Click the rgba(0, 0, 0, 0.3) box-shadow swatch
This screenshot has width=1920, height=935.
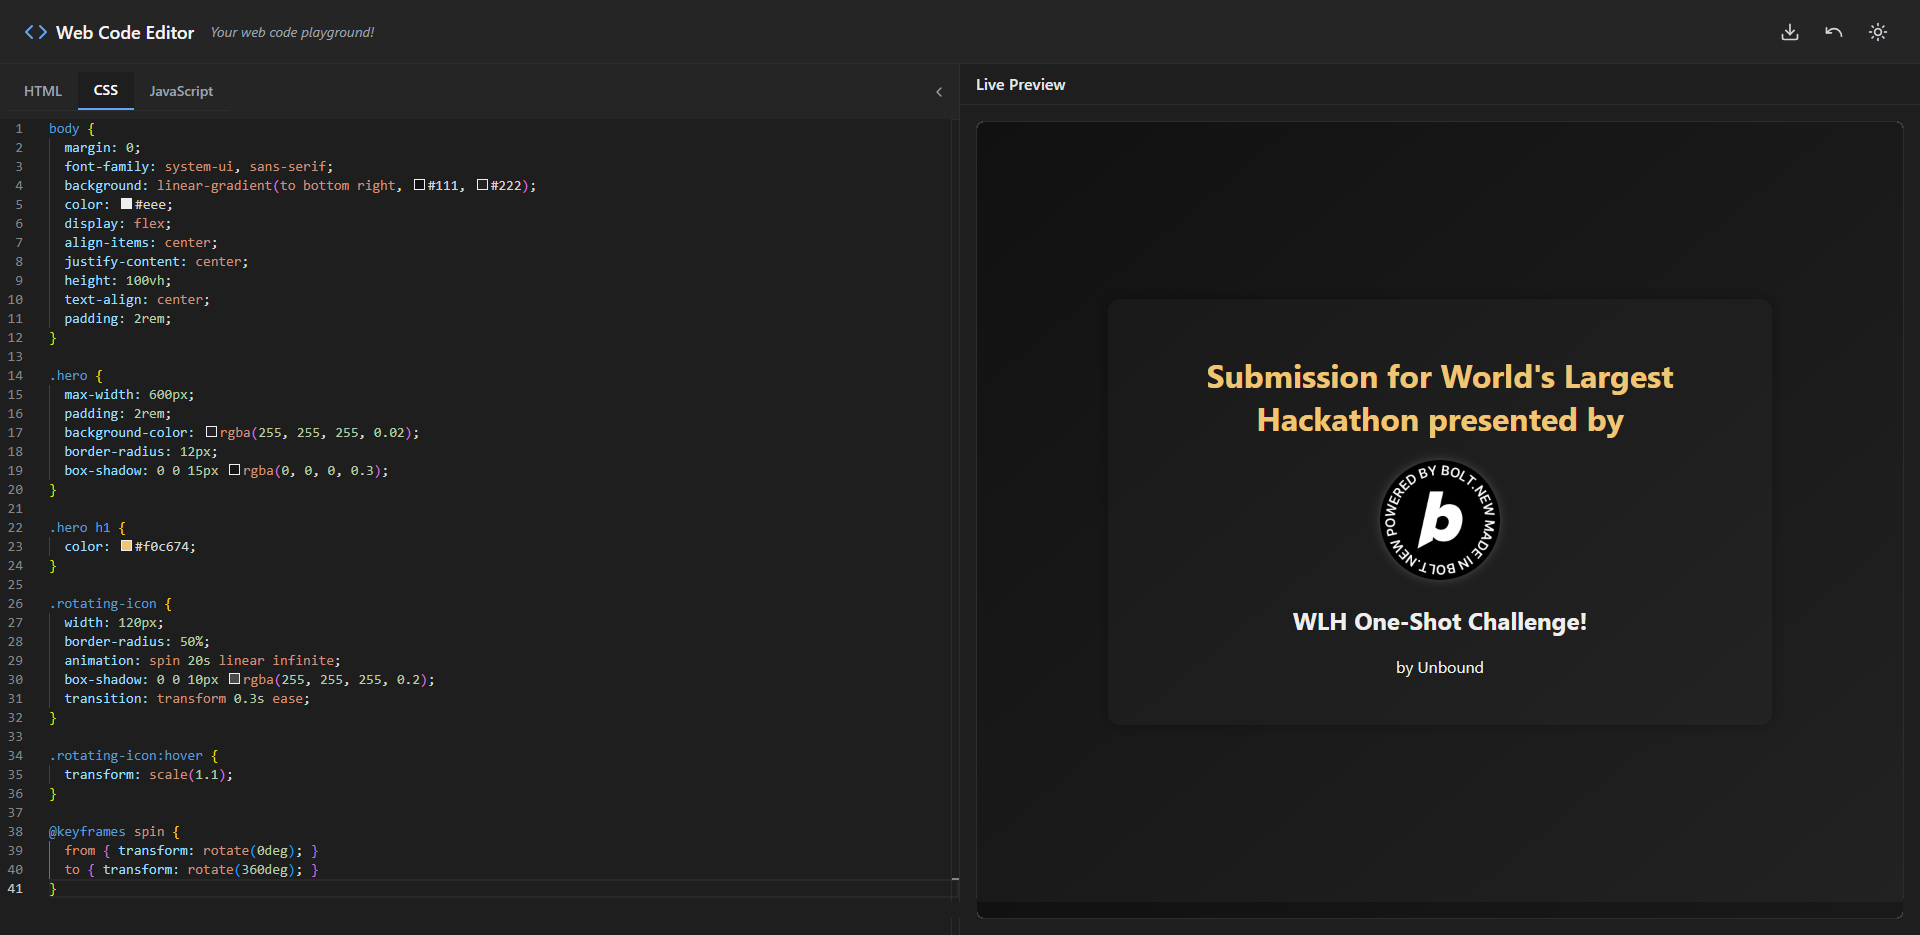pos(235,470)
